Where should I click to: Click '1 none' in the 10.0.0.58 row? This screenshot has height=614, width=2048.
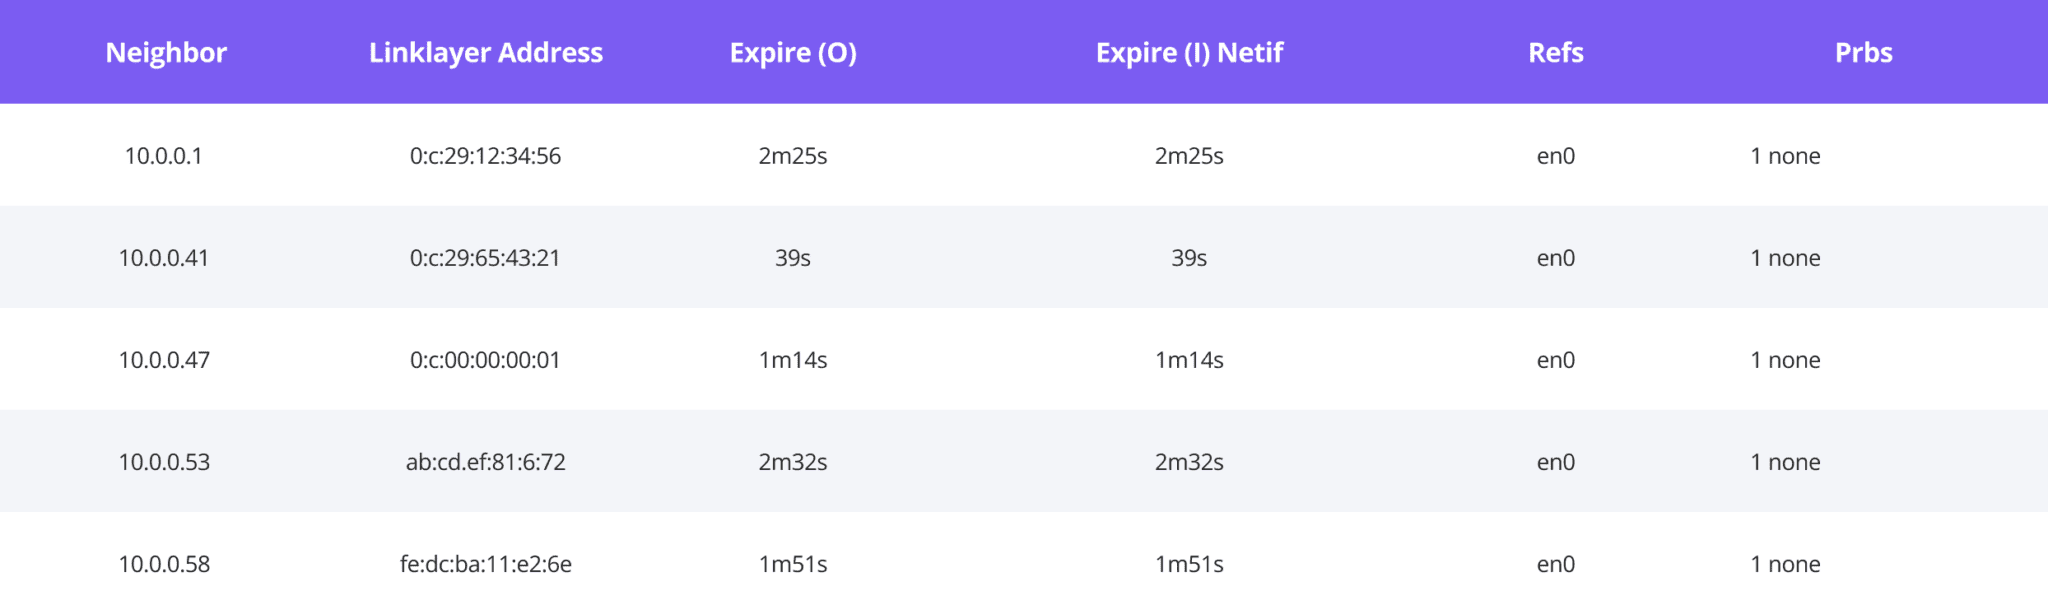tap(1785, 564)
